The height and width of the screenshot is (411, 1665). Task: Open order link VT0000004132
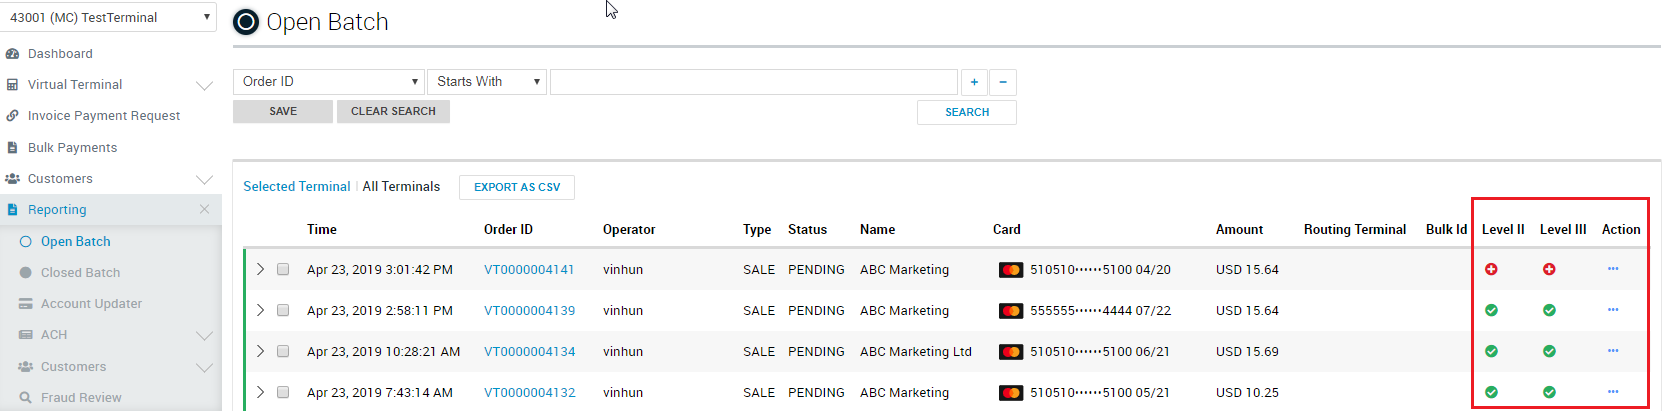[529, 392]
